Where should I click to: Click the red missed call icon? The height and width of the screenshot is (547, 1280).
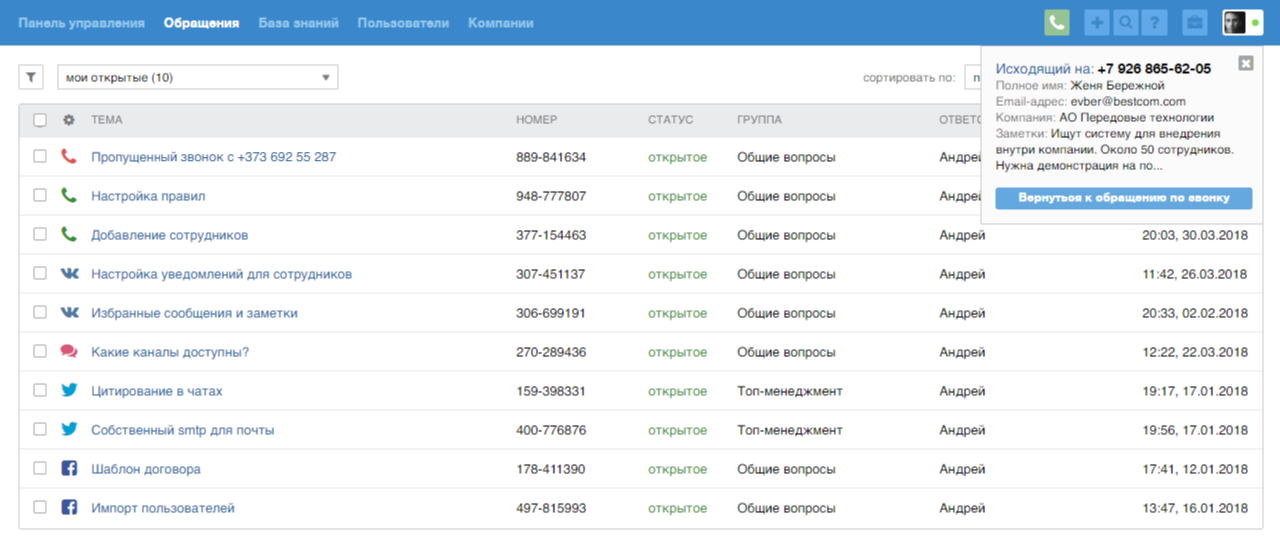coord(69,157)
